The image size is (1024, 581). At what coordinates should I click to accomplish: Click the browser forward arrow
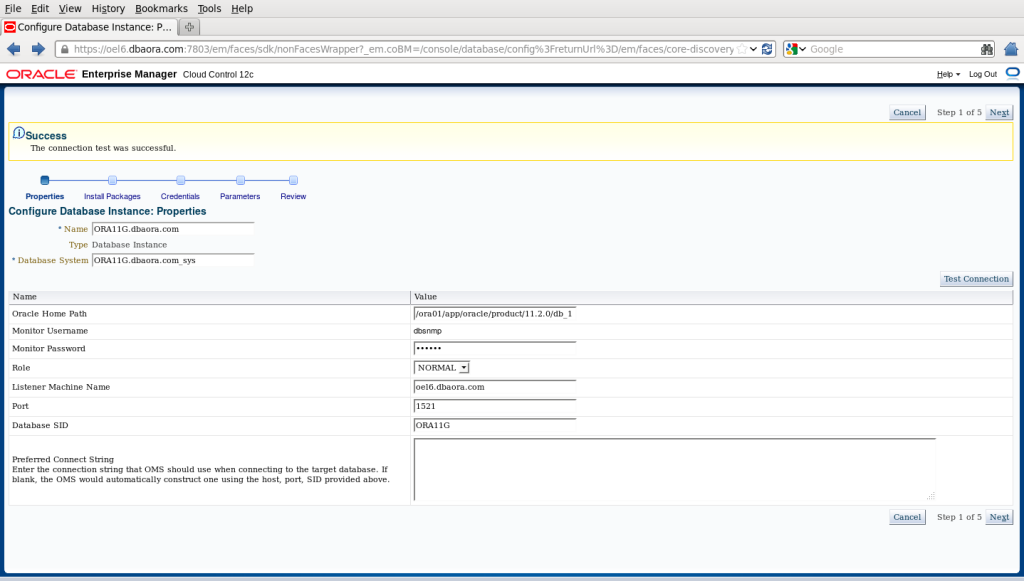(38, 49)
